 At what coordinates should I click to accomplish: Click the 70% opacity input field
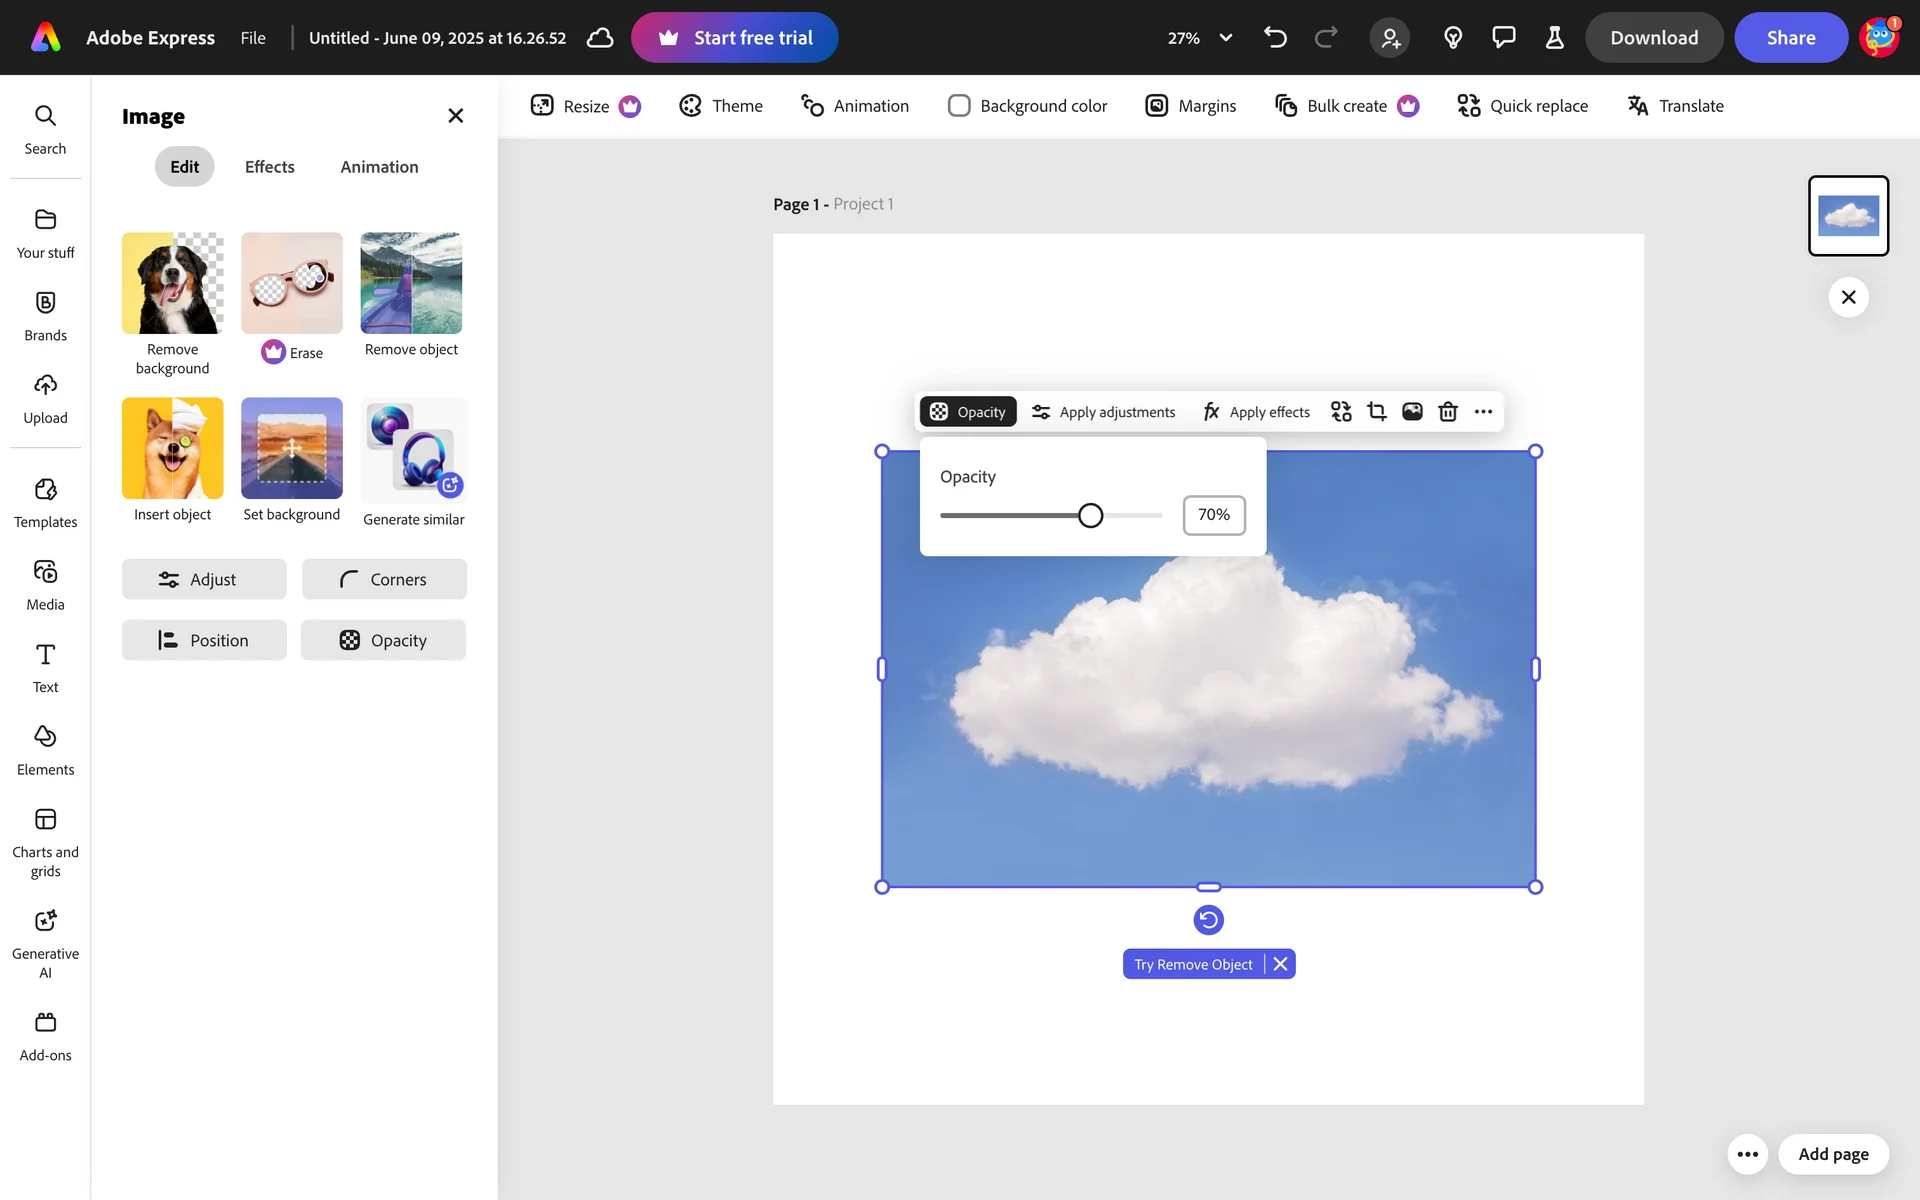pos(1214,515)
